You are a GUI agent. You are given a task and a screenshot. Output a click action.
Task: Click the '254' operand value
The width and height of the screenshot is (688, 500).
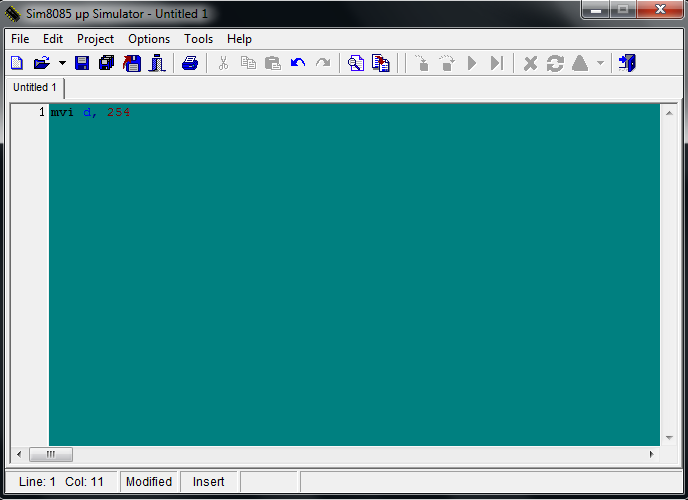(x=118, y=112)
